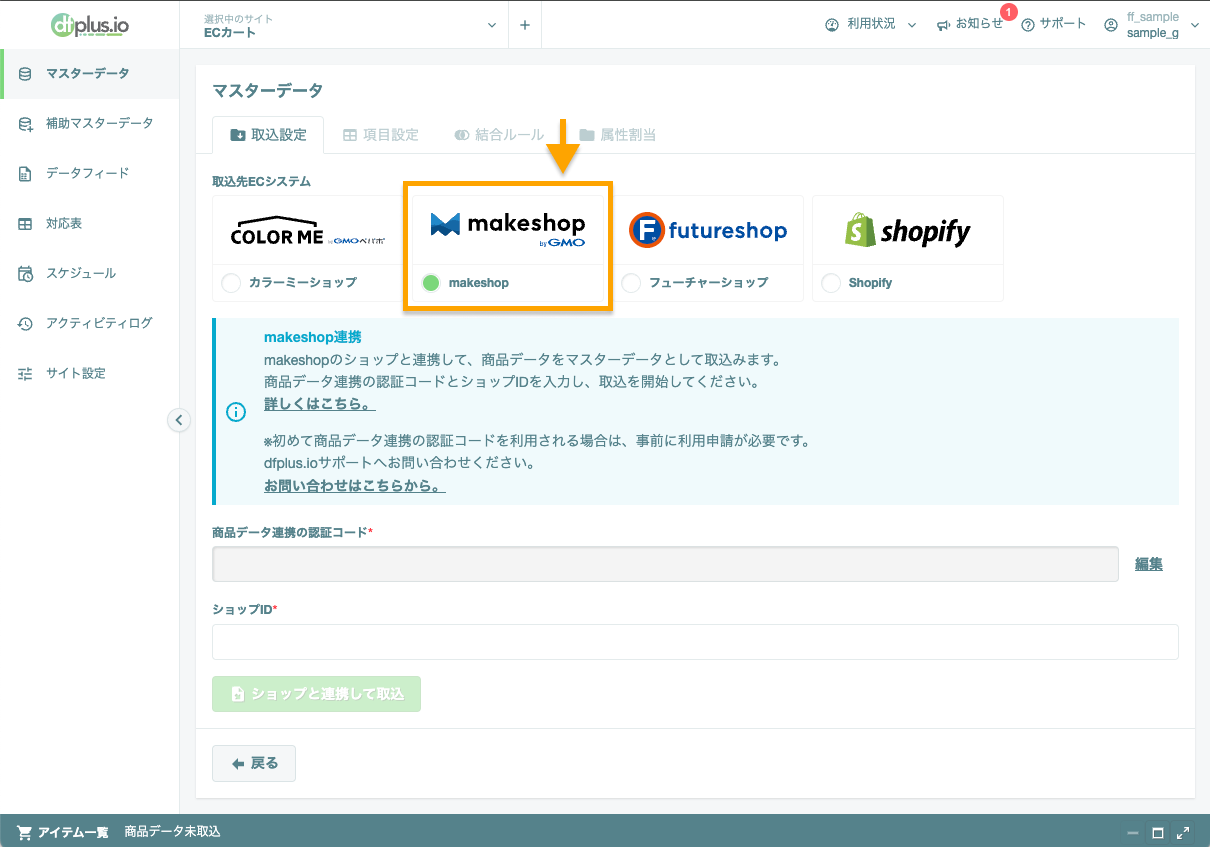Select the フューチャーショップ radio button
This screenshot has height=847, width=1210.
tap(631, 283)
